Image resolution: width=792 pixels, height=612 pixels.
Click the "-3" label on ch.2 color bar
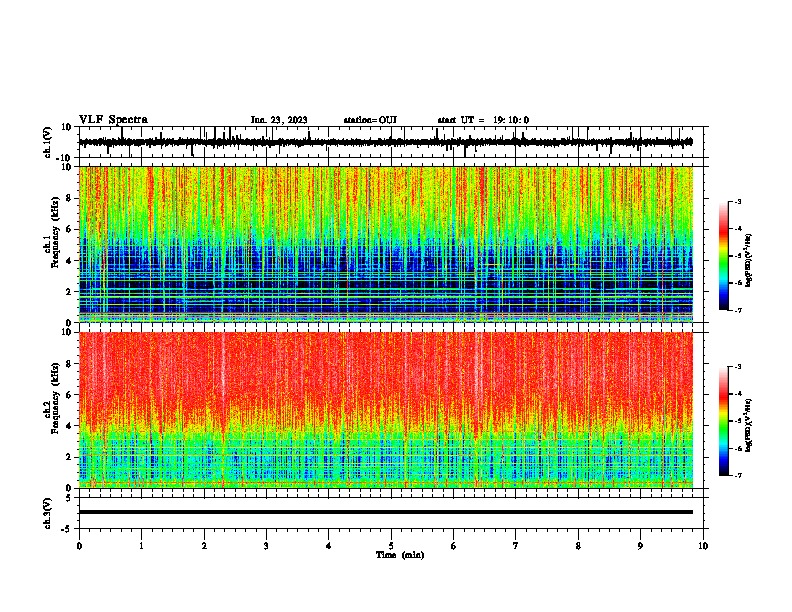coord(737,367)
